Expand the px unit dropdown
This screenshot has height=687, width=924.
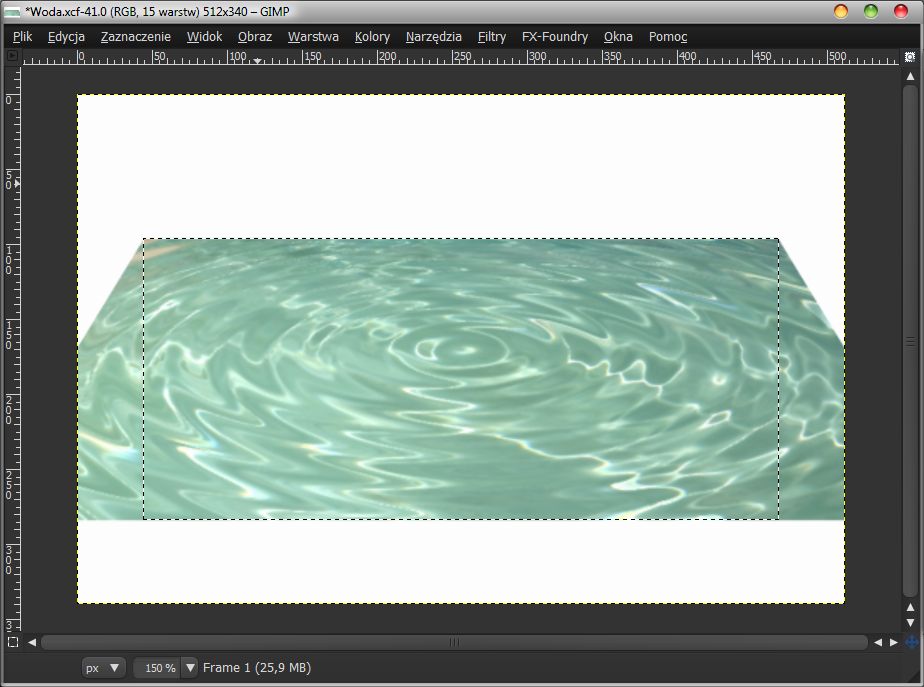click(x=103, y=667)
